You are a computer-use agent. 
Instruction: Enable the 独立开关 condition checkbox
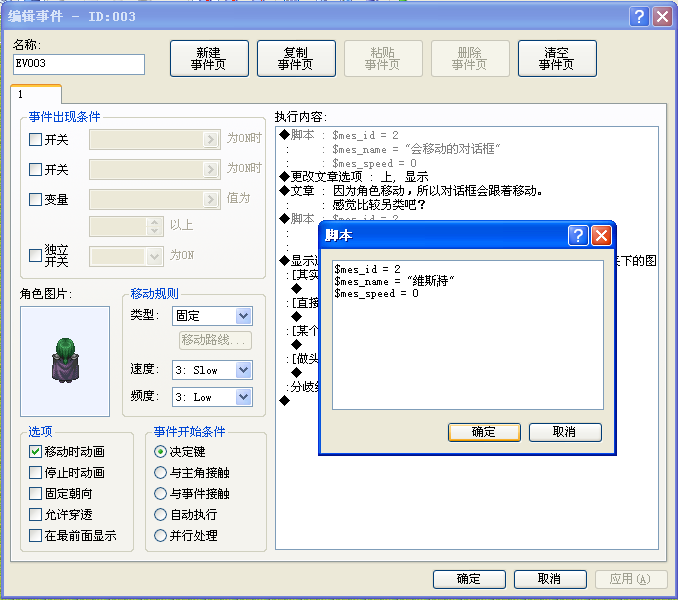click(35, 255)
